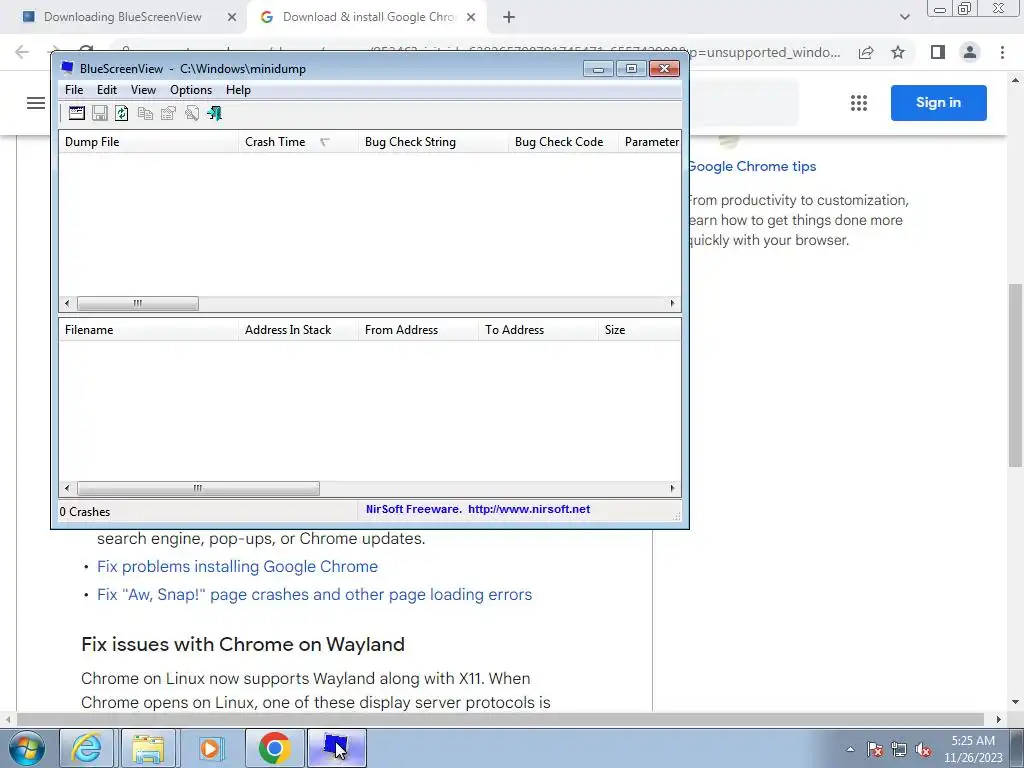Click upper pane scroll left arrow
Screen dimensions: 1024x768
pyautogui.click(x=67, y=304)
